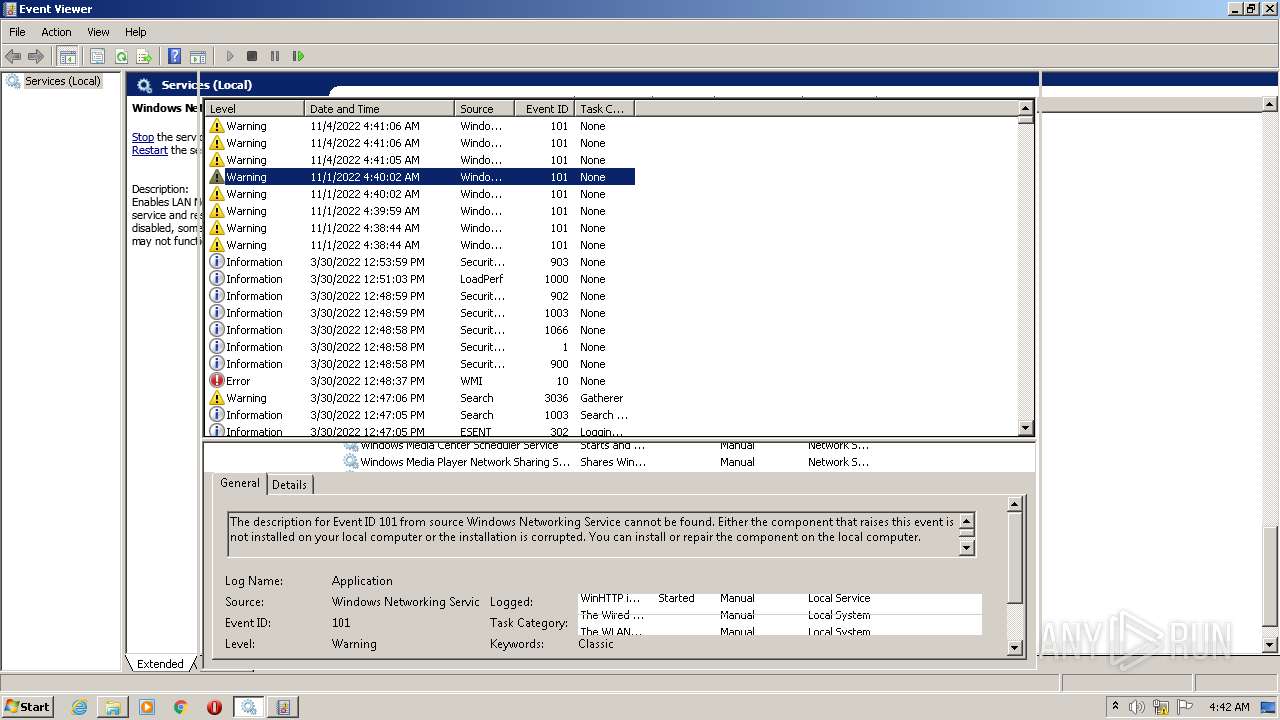This screenshot has height=720, width=1280.
Task: Toggle Show/Hide Action Pane toolbar icon
Action: pyautogui.click(x=198, y=56)
